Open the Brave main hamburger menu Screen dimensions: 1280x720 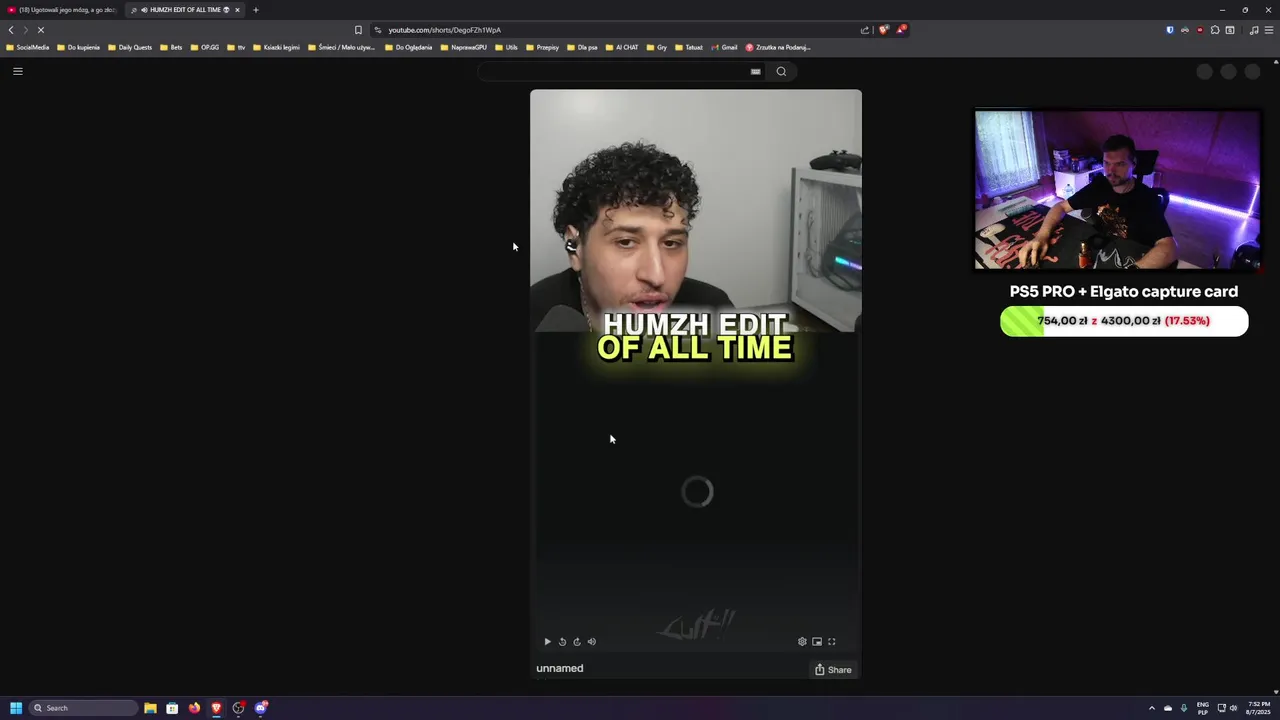1269,30
